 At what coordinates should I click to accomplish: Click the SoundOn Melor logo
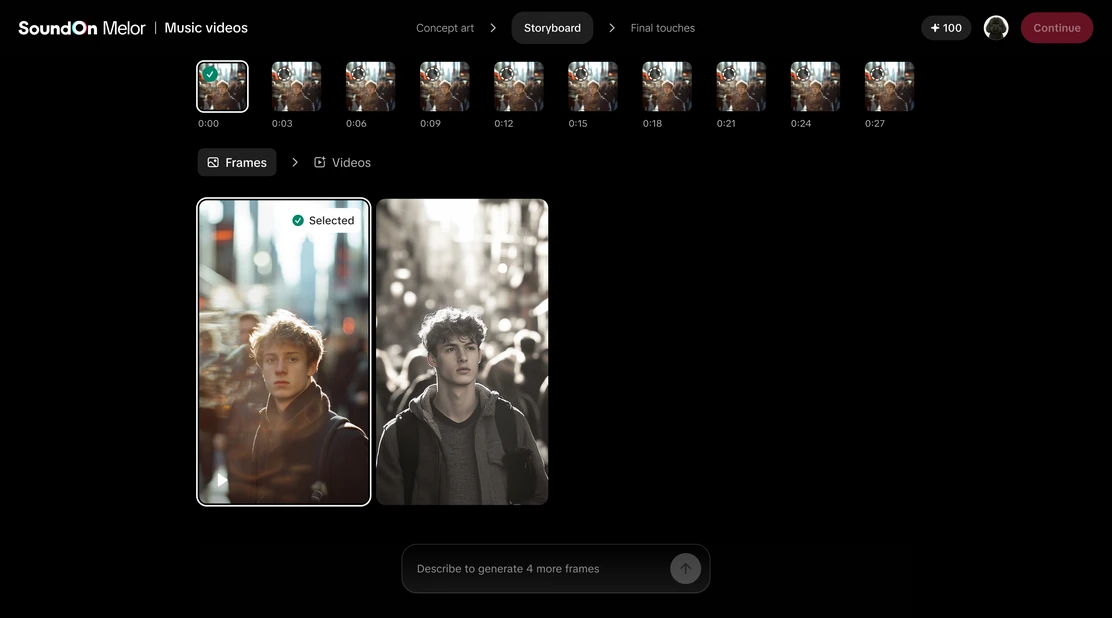click(82, 28)
